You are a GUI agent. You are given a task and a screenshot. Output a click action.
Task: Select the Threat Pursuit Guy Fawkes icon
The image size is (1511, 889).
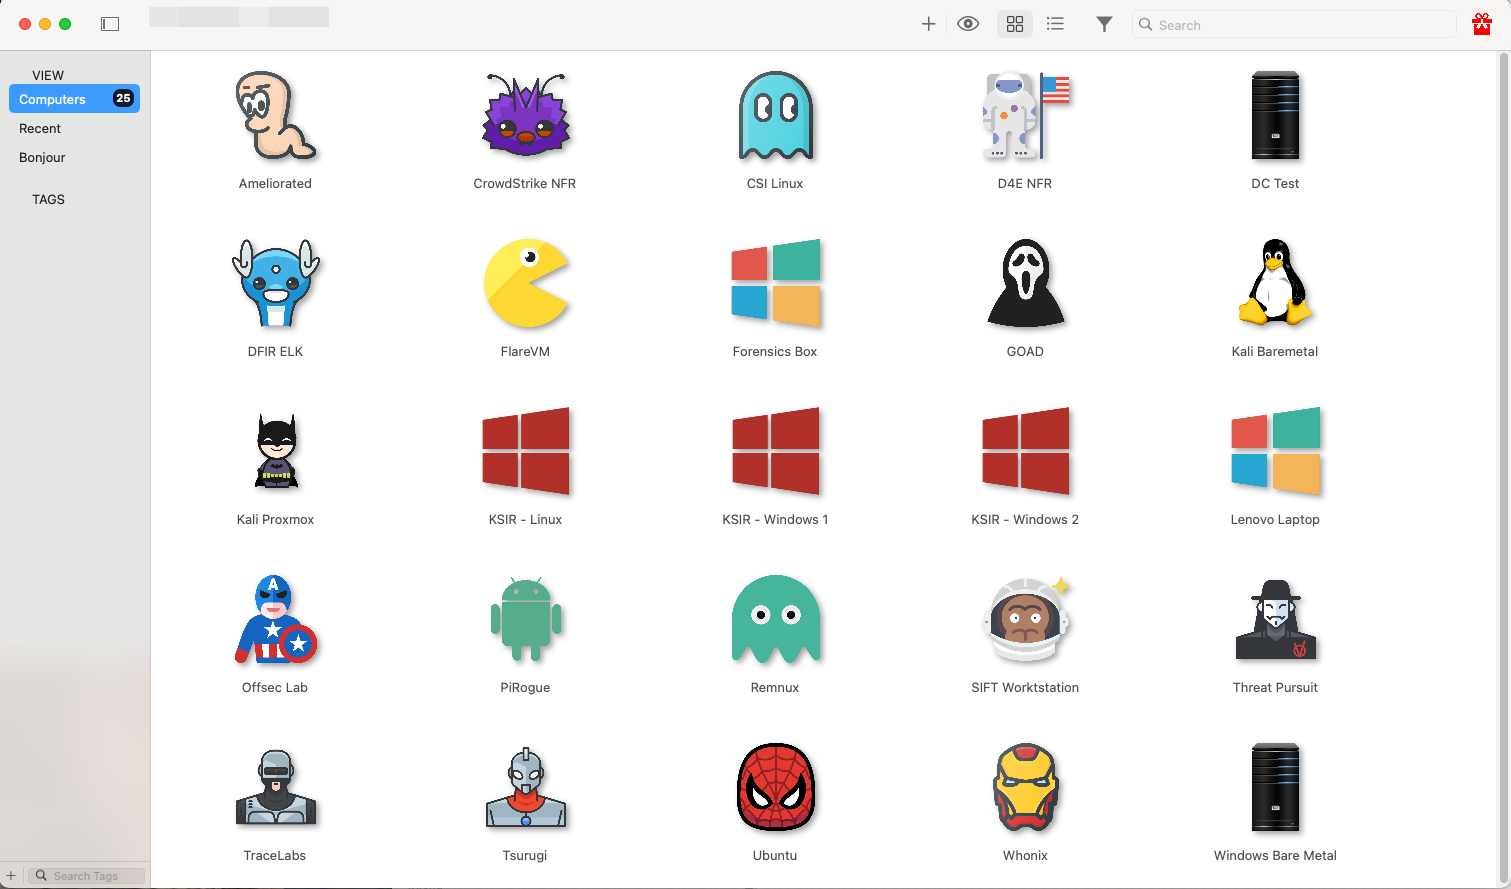[1275, 619]
